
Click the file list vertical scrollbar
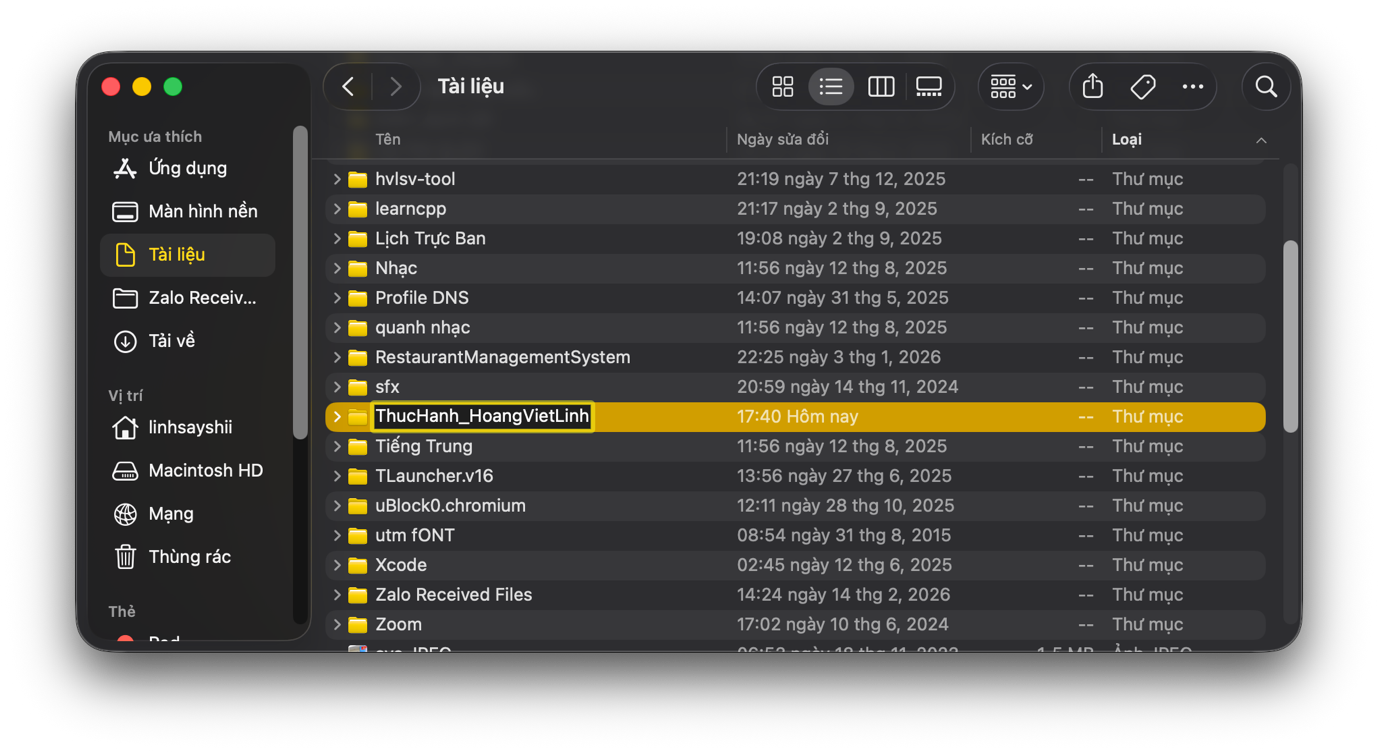(1290, 336)
